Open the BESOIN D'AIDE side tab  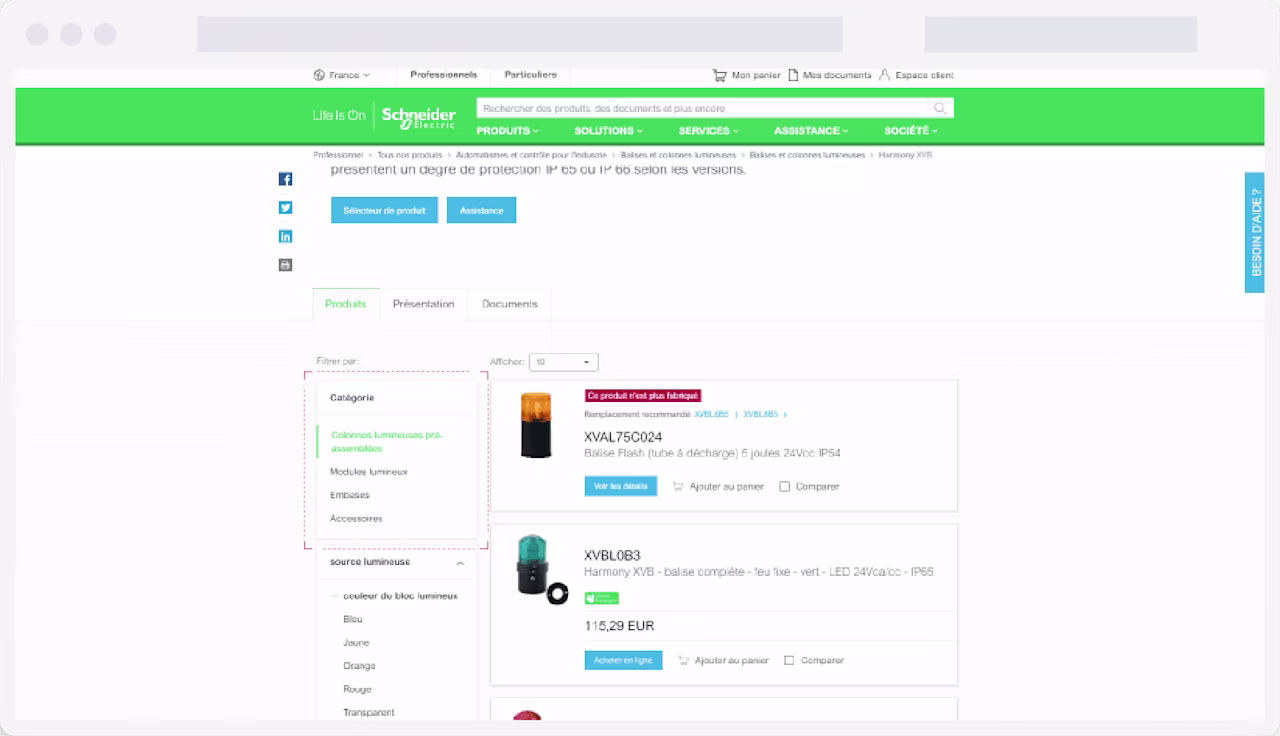1255,232
